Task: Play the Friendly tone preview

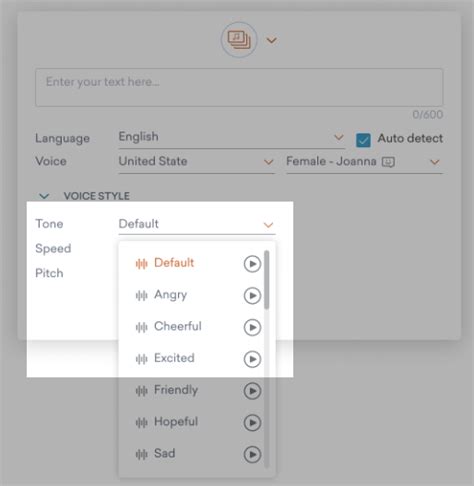Action: 252,391
